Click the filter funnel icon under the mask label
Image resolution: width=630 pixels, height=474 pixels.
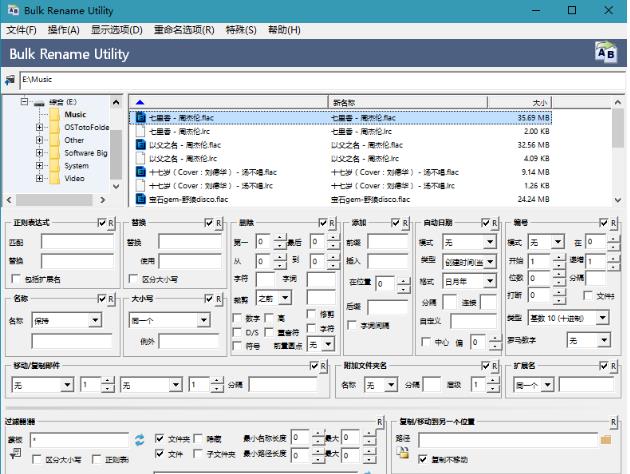click(x=15, y=454)
